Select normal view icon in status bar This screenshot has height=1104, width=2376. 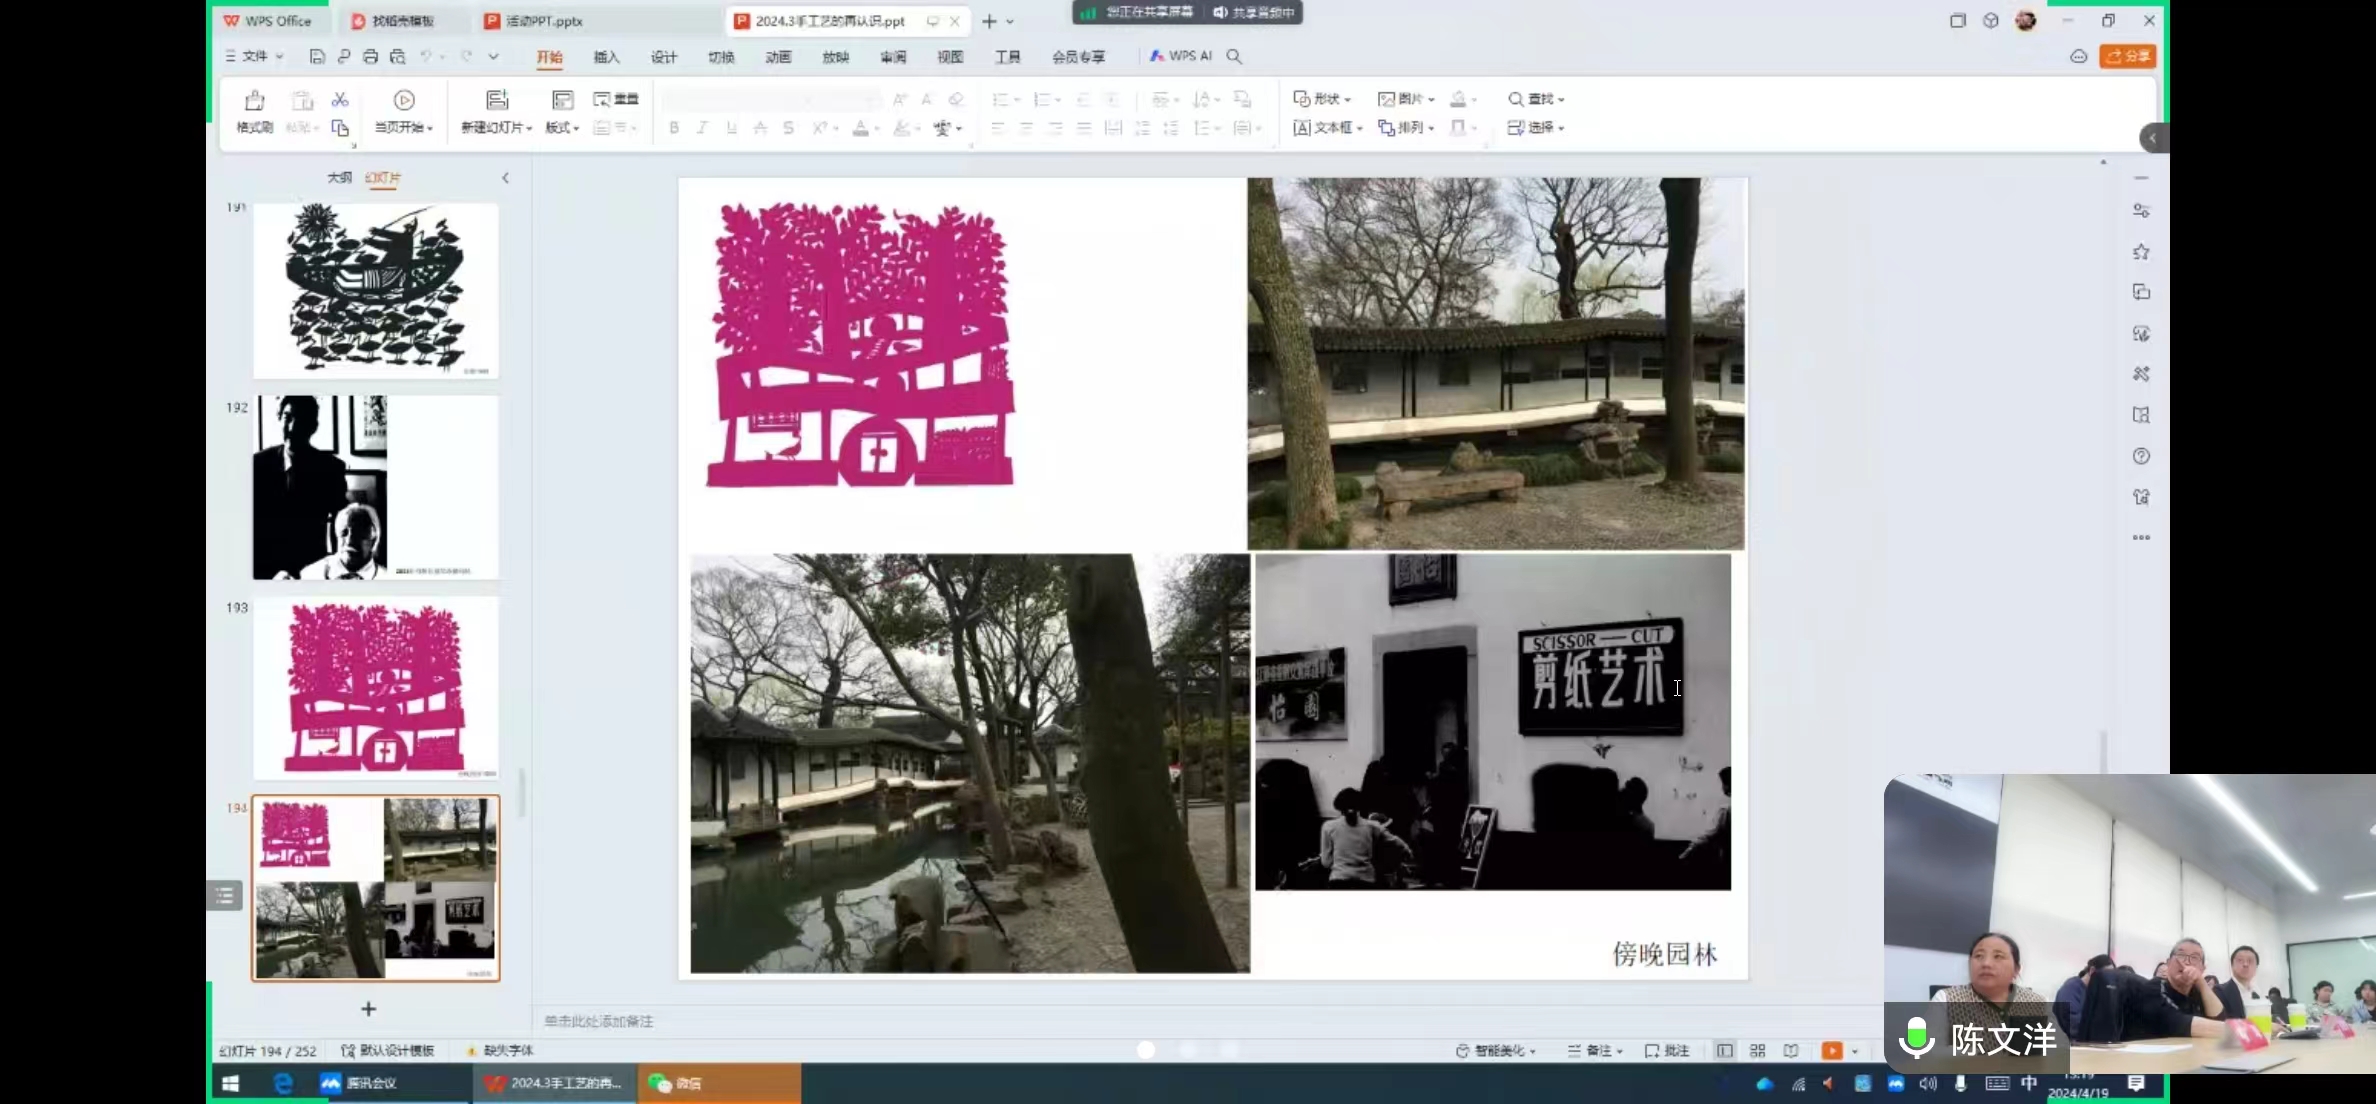pos(1725,1051)
